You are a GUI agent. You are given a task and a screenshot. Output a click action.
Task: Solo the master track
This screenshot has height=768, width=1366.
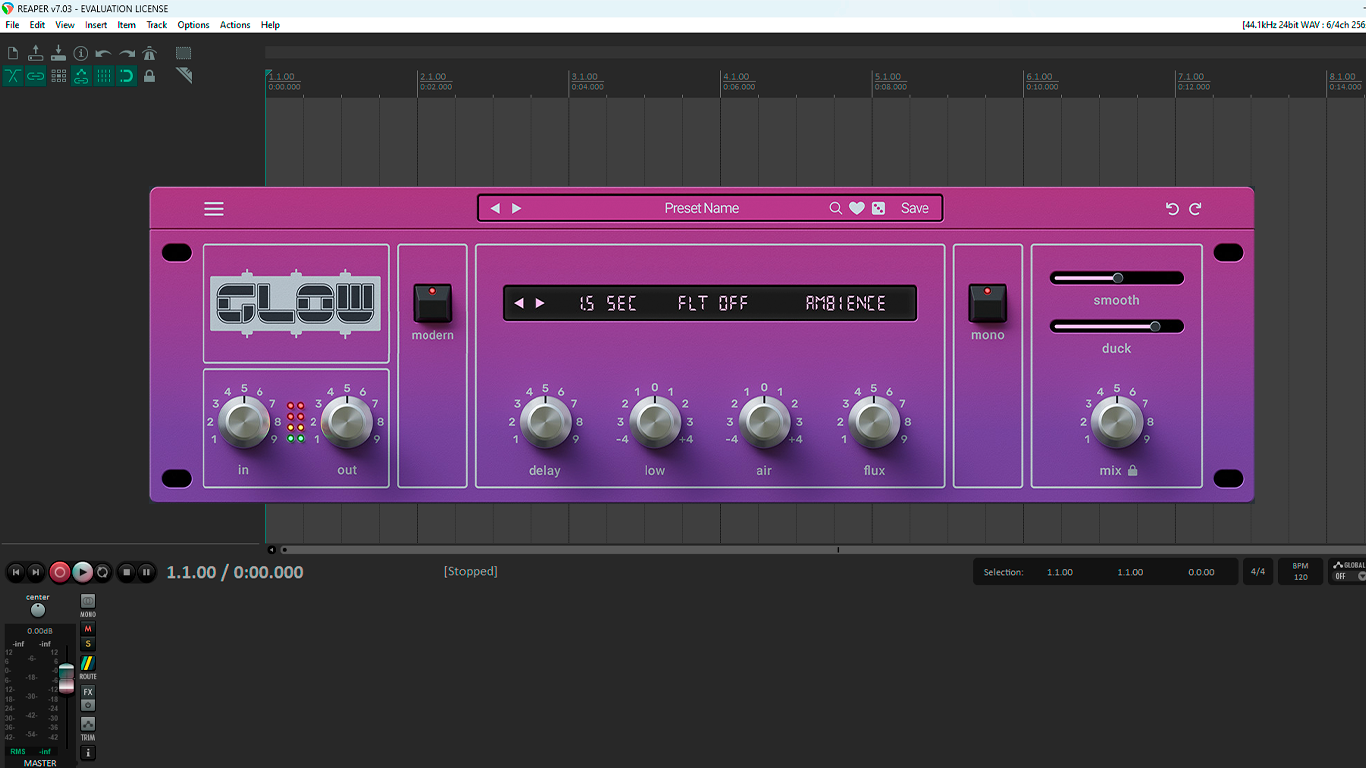88,644
